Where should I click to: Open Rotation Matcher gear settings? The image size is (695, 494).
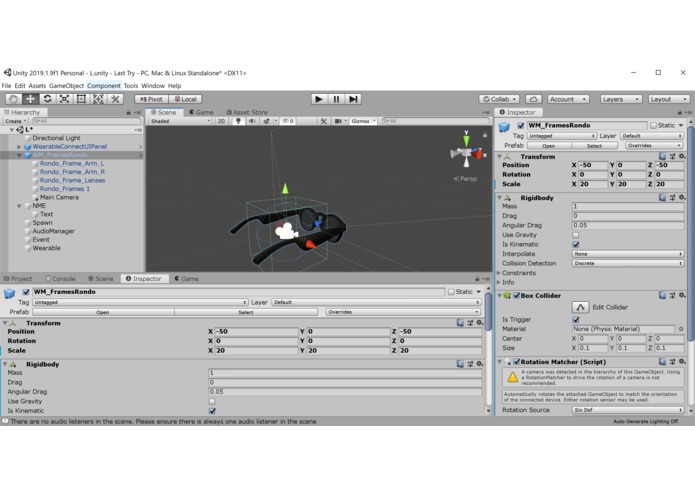click(x=683, y=362)
